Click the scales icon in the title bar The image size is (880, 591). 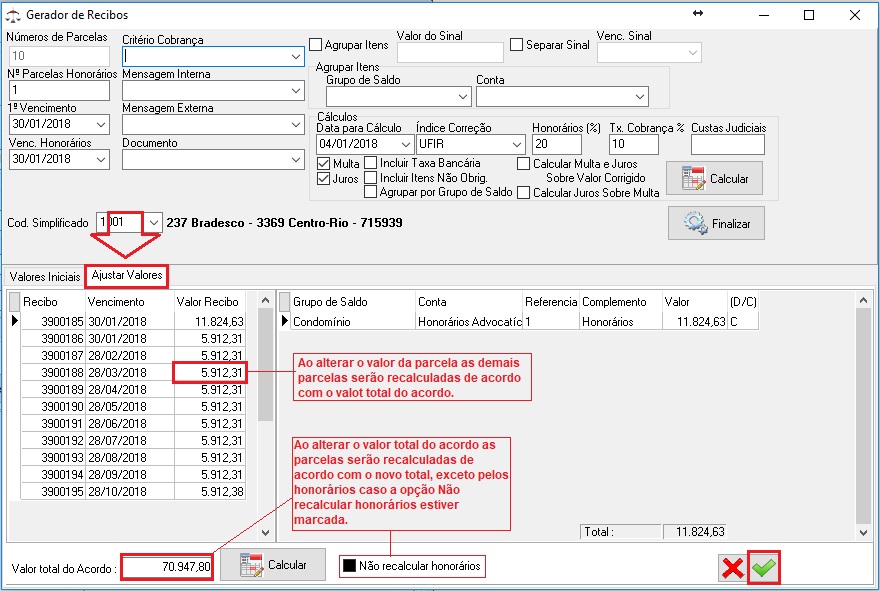click(12, 15)
